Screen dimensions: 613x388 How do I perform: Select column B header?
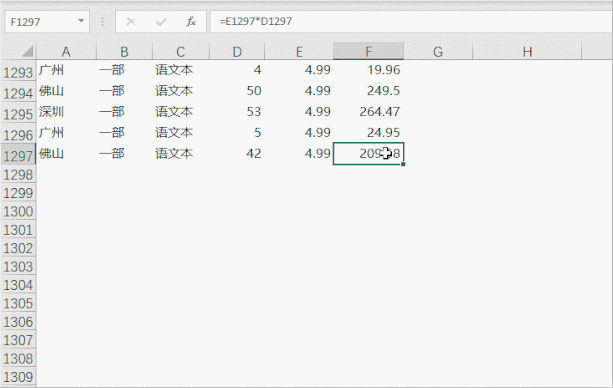124,52
